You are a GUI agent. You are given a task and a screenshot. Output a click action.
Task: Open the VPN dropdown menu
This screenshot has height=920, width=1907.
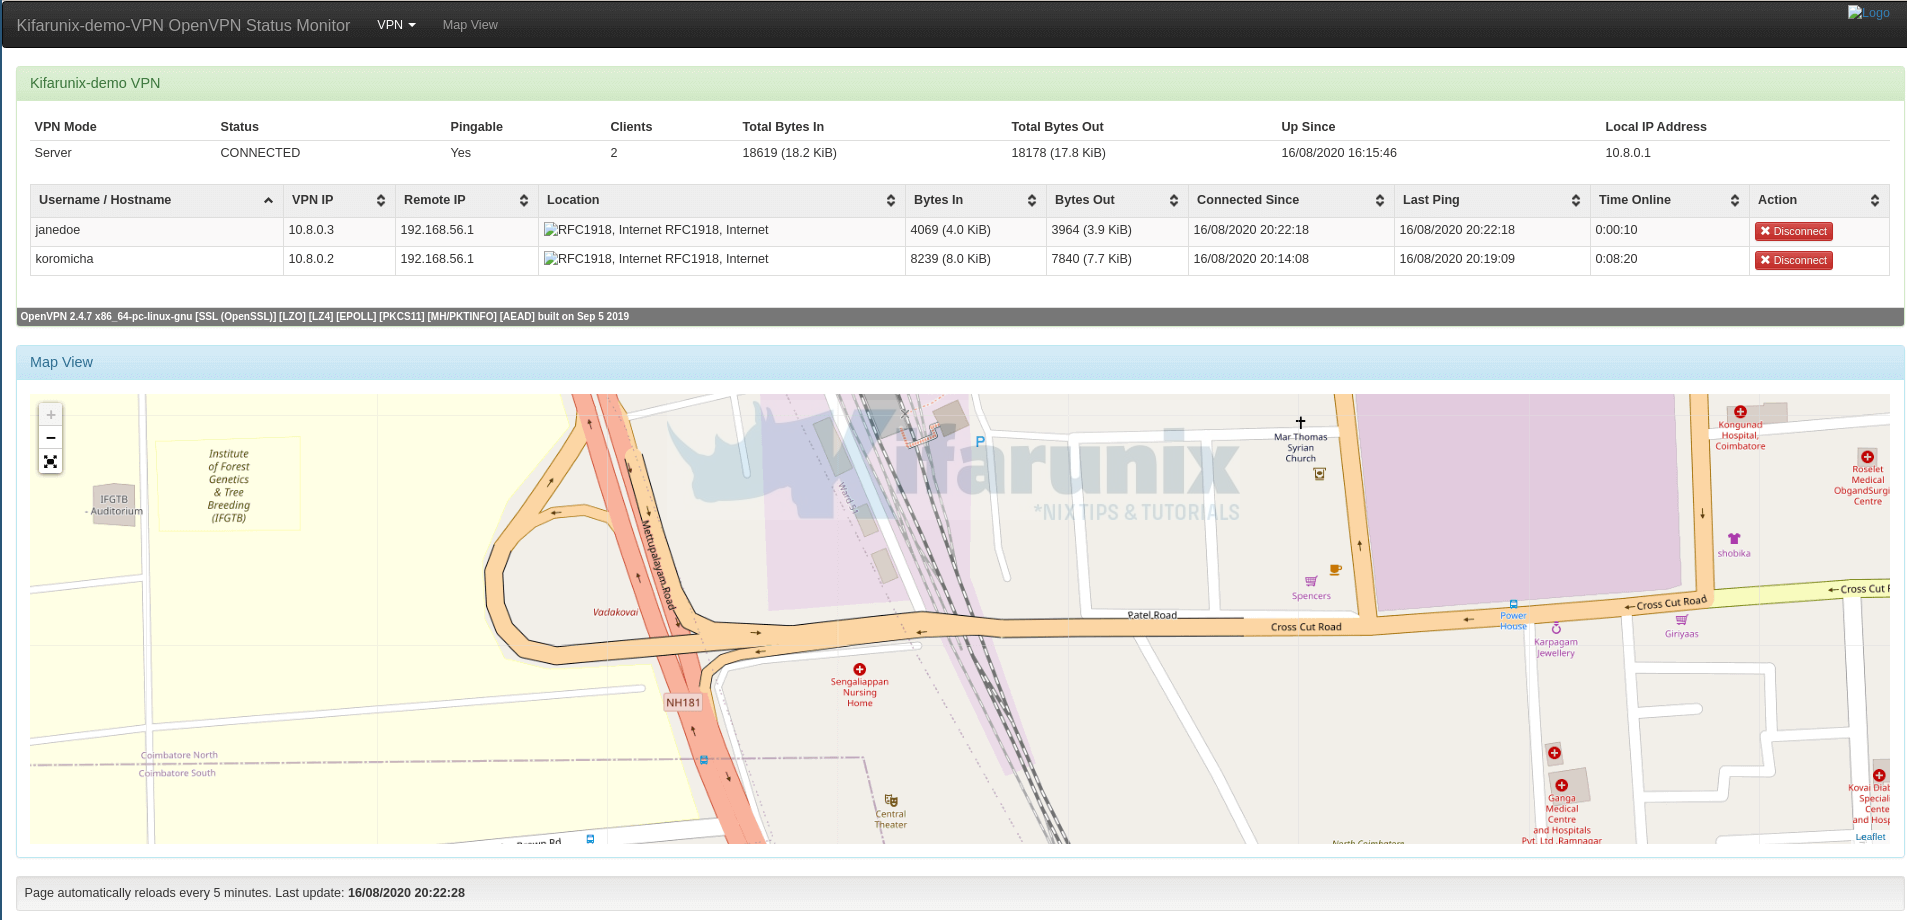pyautogui.click(x=396, y=24)
